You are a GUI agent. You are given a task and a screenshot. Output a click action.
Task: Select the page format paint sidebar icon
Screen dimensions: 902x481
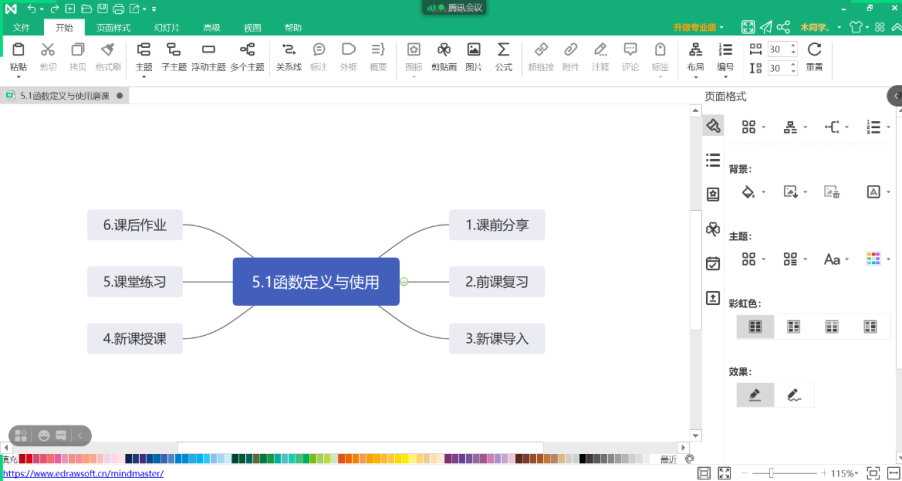pyautogui.click(x=713, y=125)
